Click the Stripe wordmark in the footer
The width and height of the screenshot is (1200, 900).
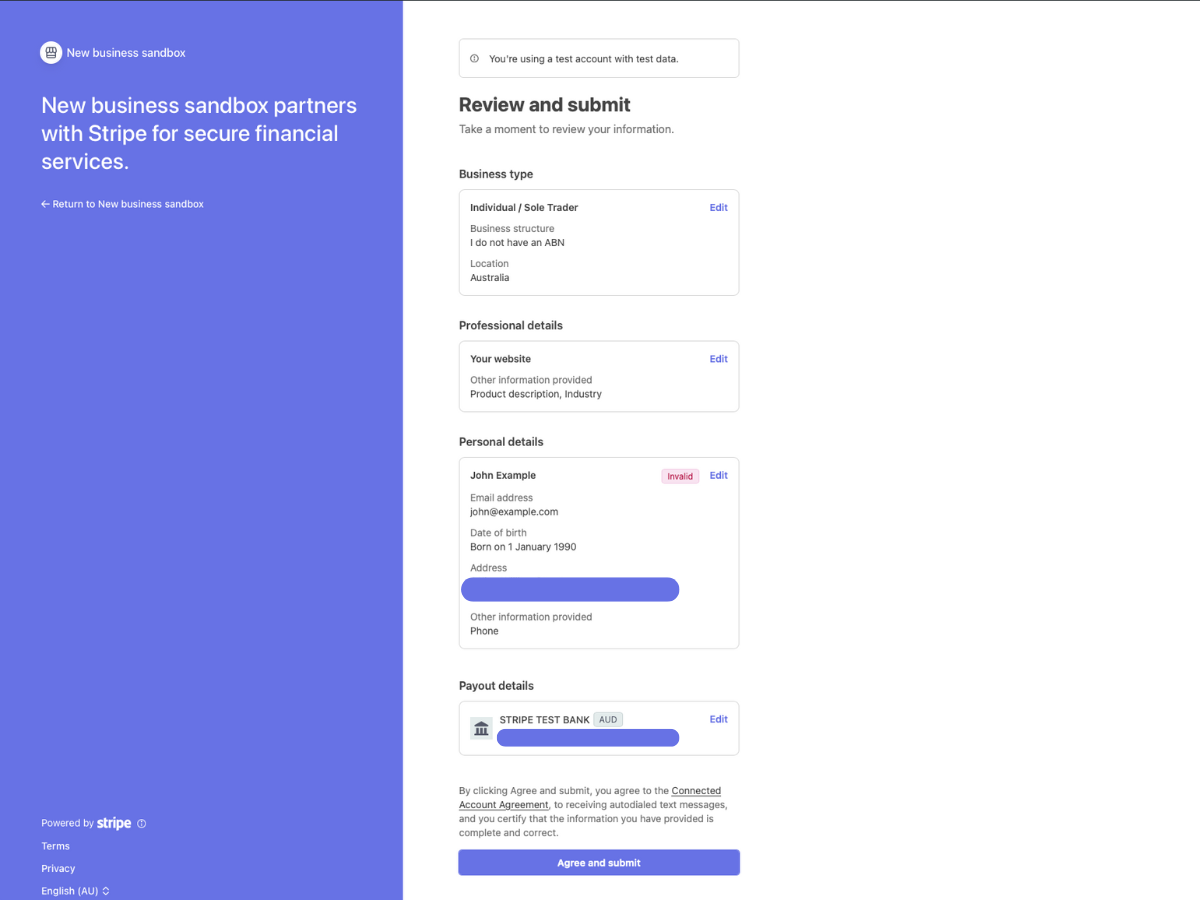click(115, 823)
